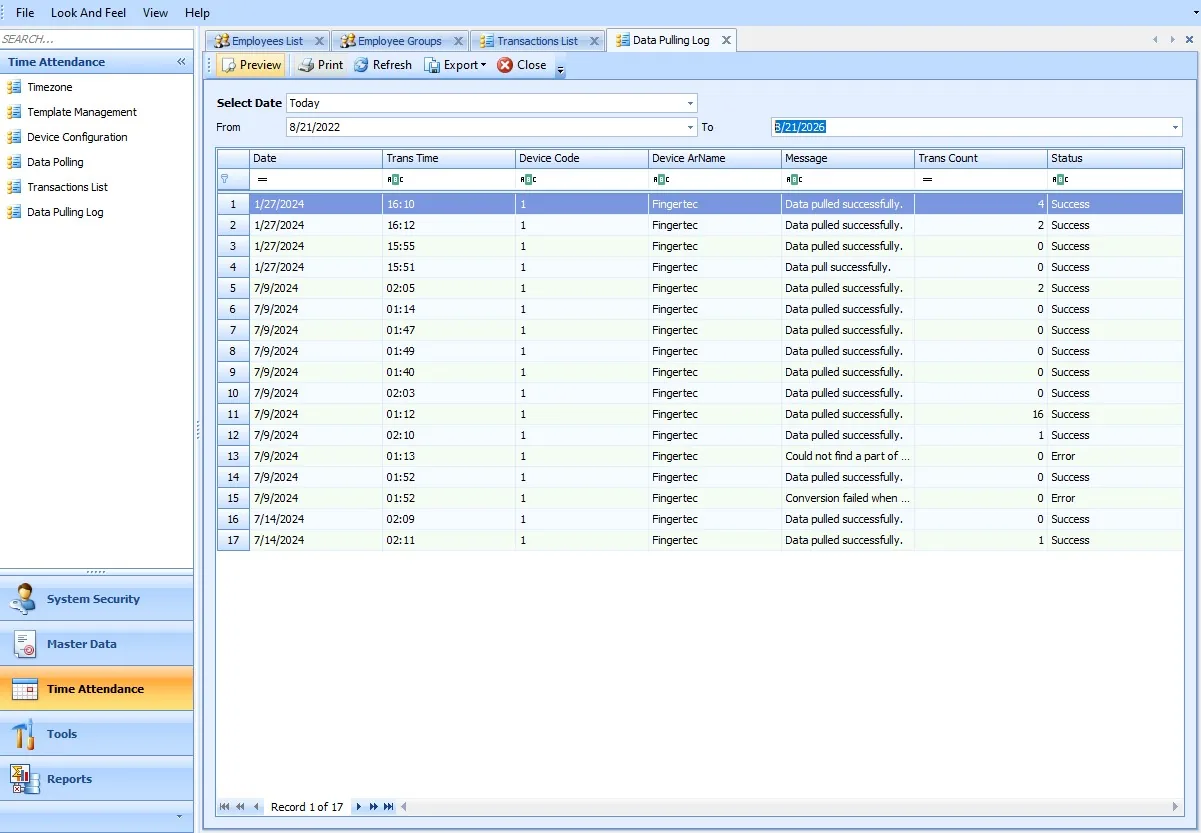The height and width of the screenshot is (833, 1201).
Task: Click the SEARCH box in sidebar
Action: coord(96,39)
